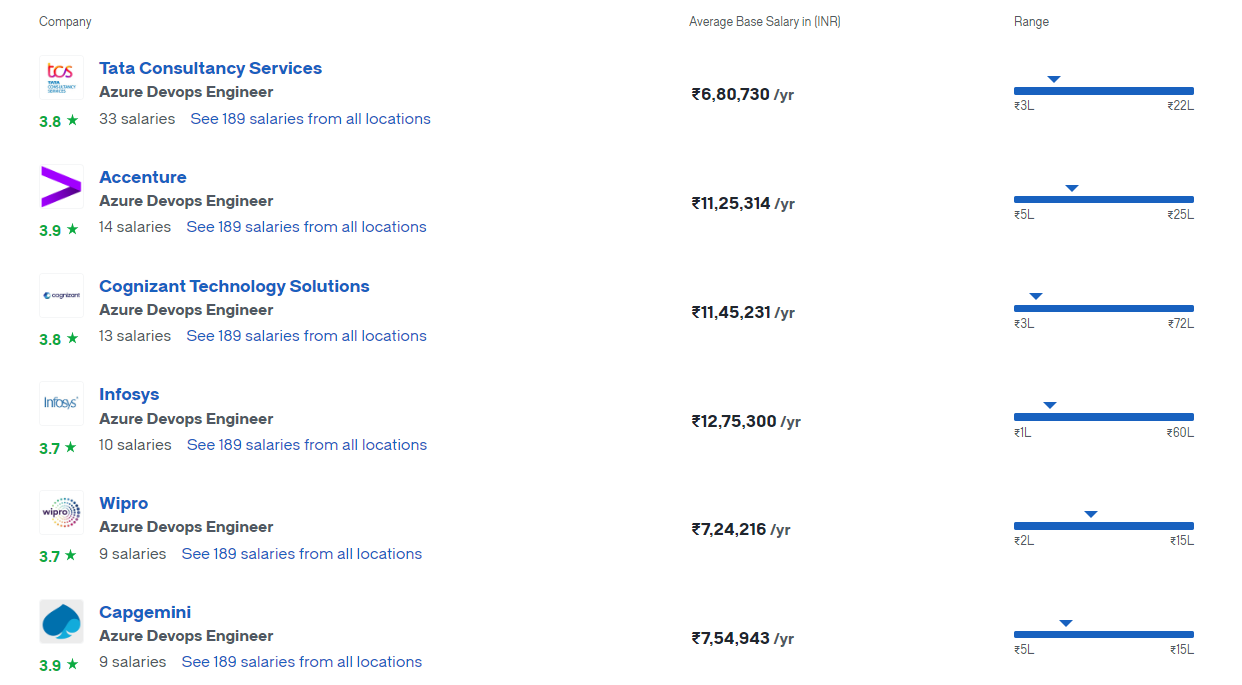Click the Capgemini spade logo

click(x=61, y=622)
